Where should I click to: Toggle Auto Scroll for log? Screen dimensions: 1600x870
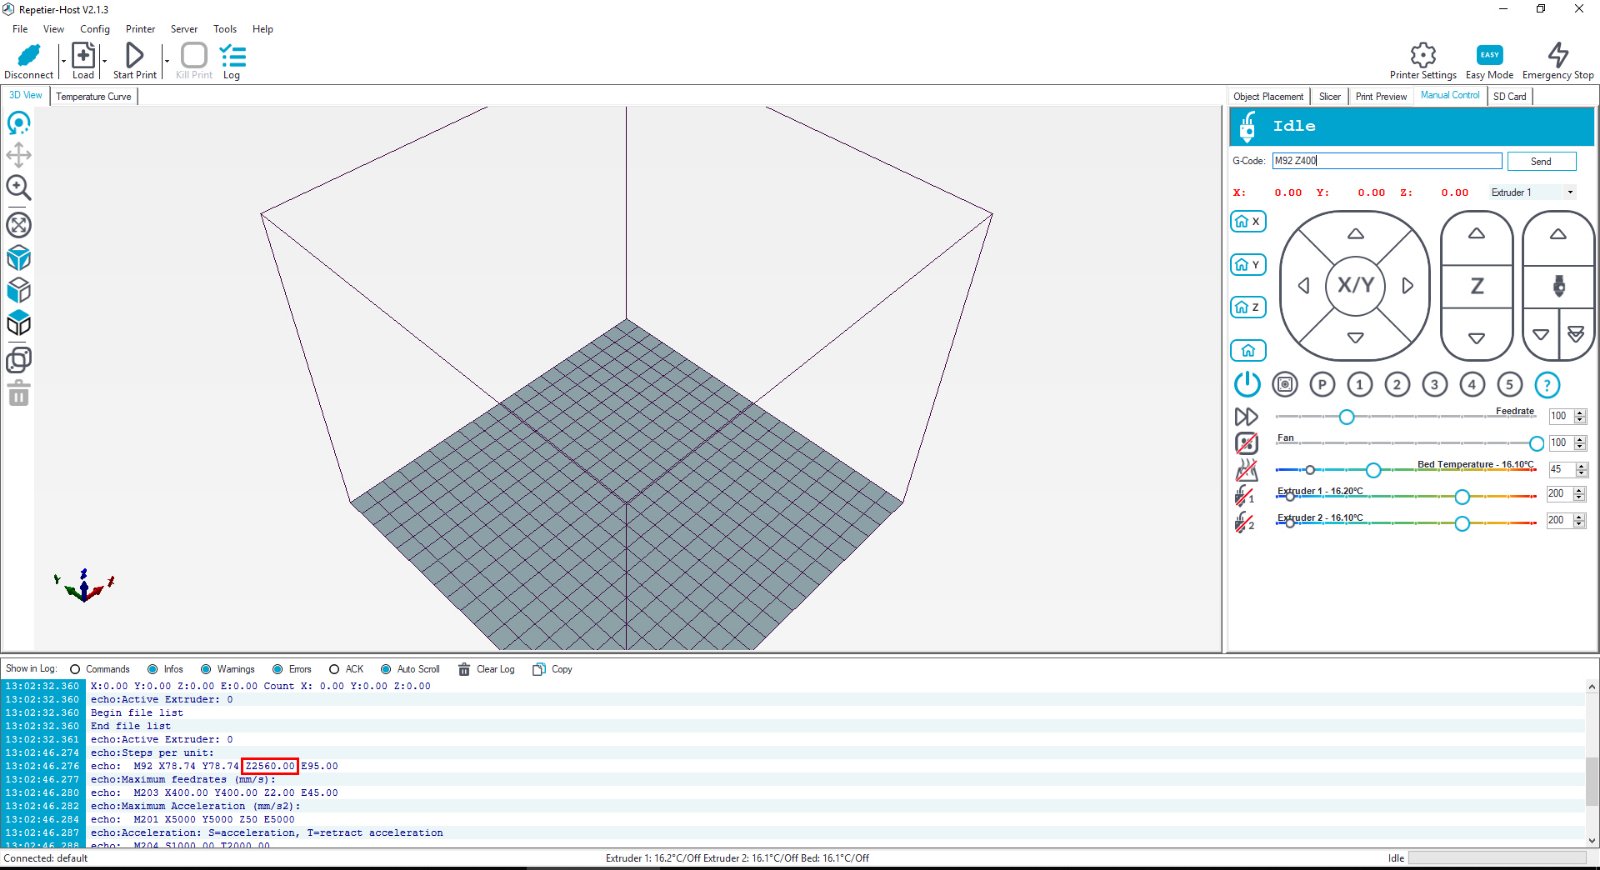click(386, 670)
